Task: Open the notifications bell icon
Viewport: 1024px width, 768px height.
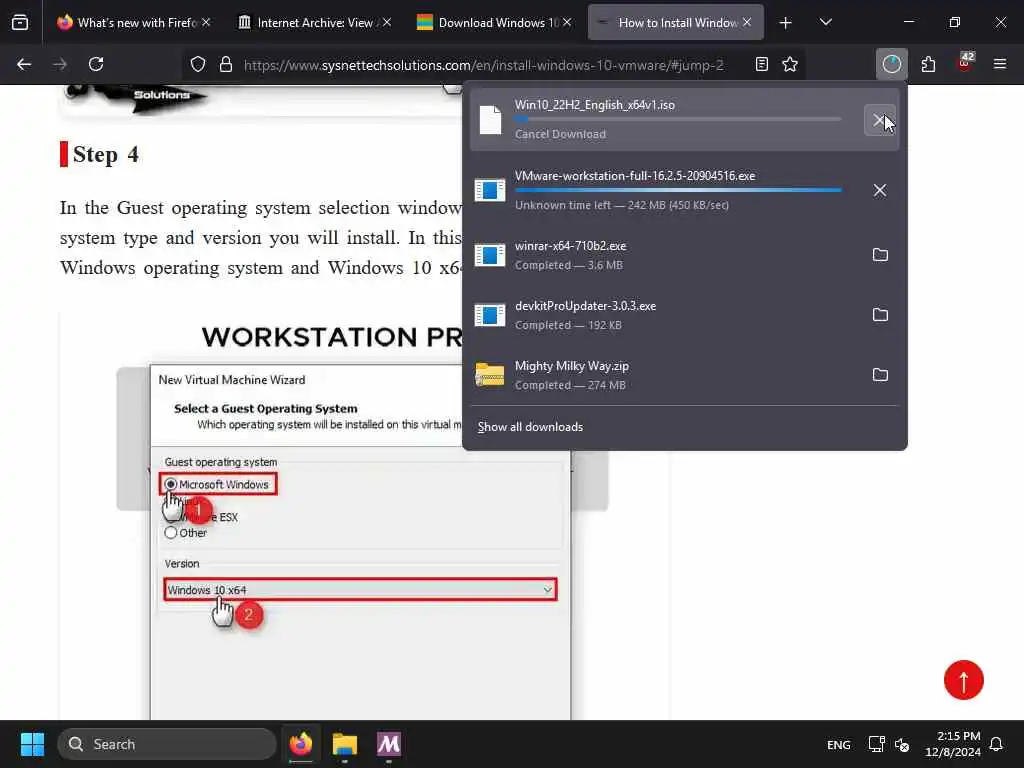Action: (996, 744)
